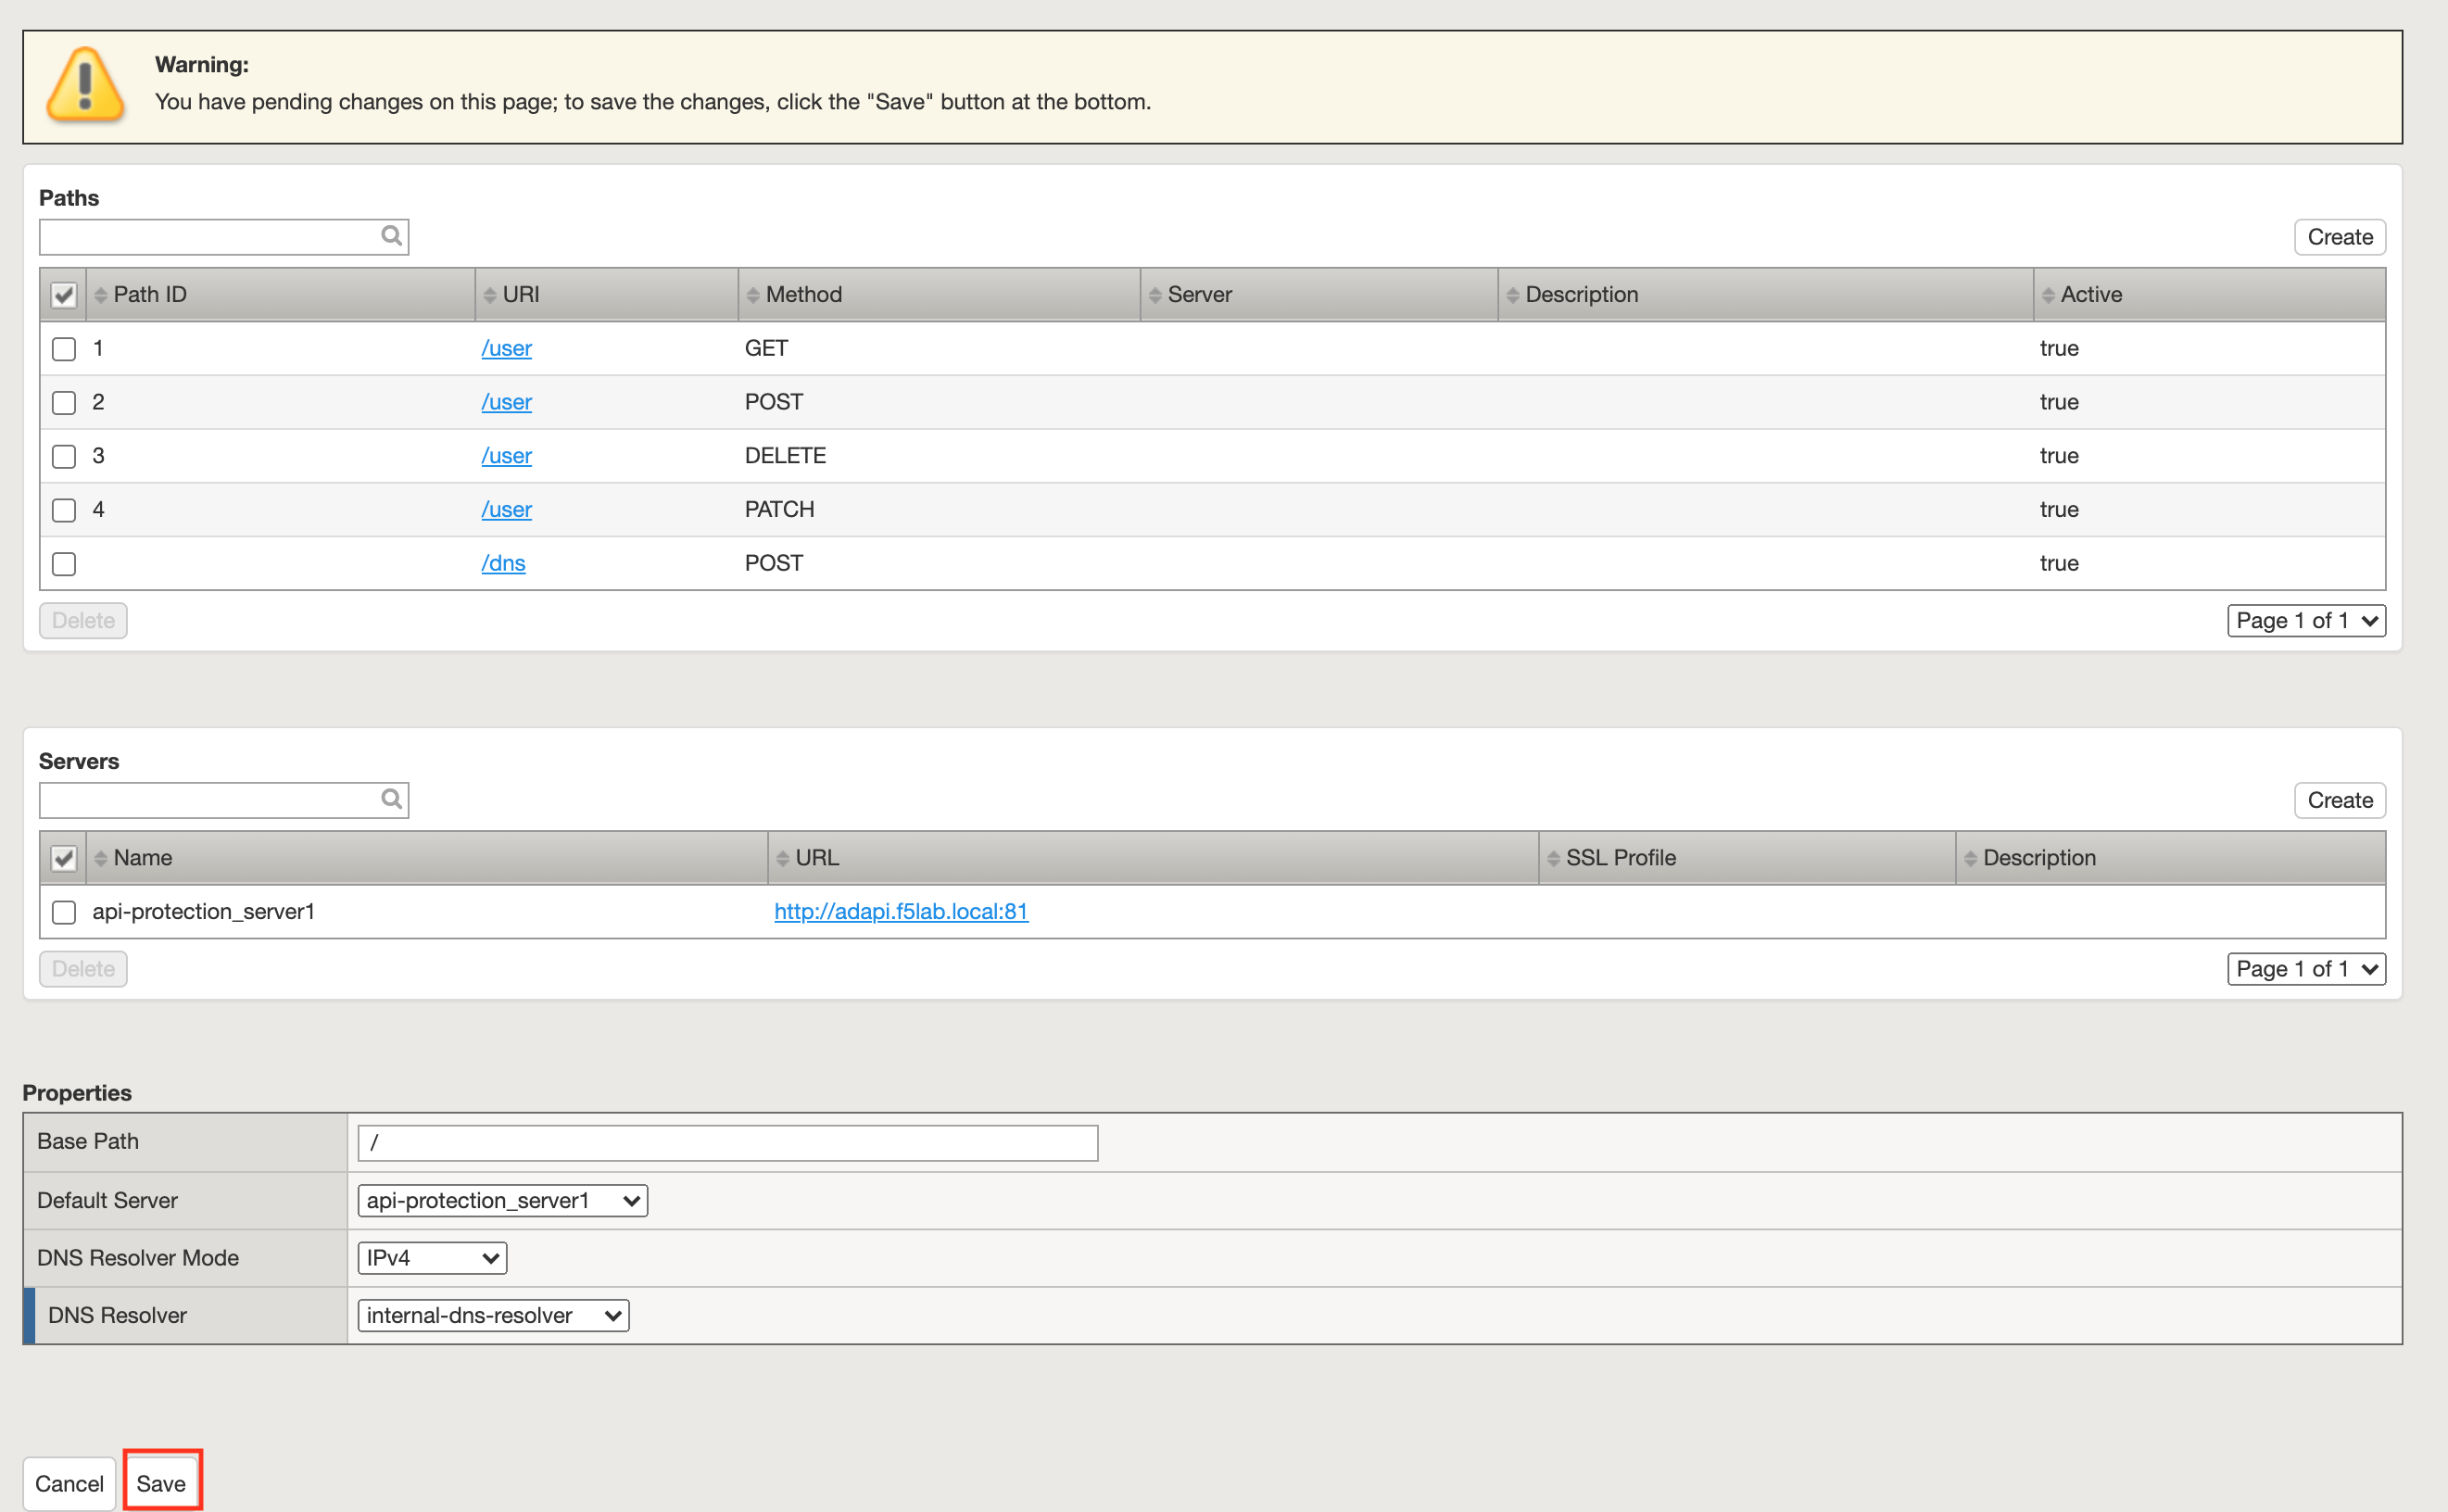This screenshot has width=2448, height=1512.
Task: Sort Servers table by Name column
Action: point(427,858)
